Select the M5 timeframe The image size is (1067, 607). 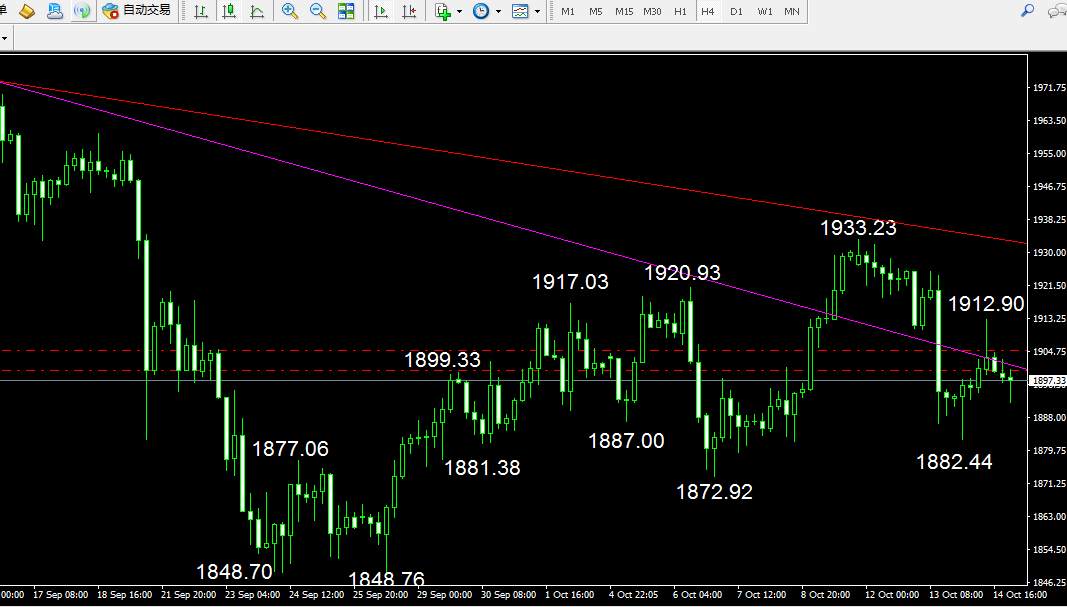(595, 12)
